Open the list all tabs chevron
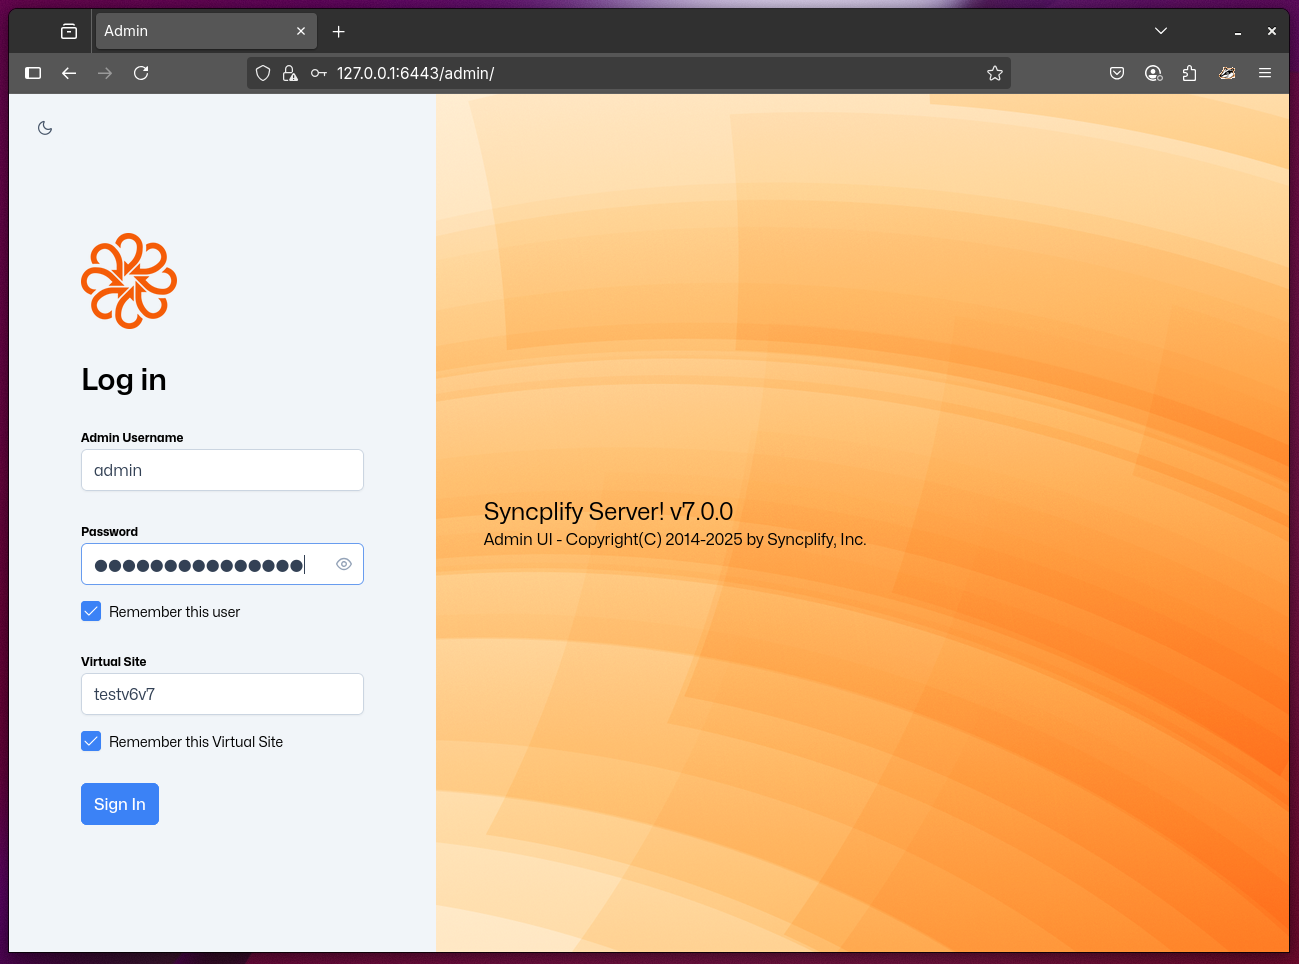1299x964 pixels. 1160,31
